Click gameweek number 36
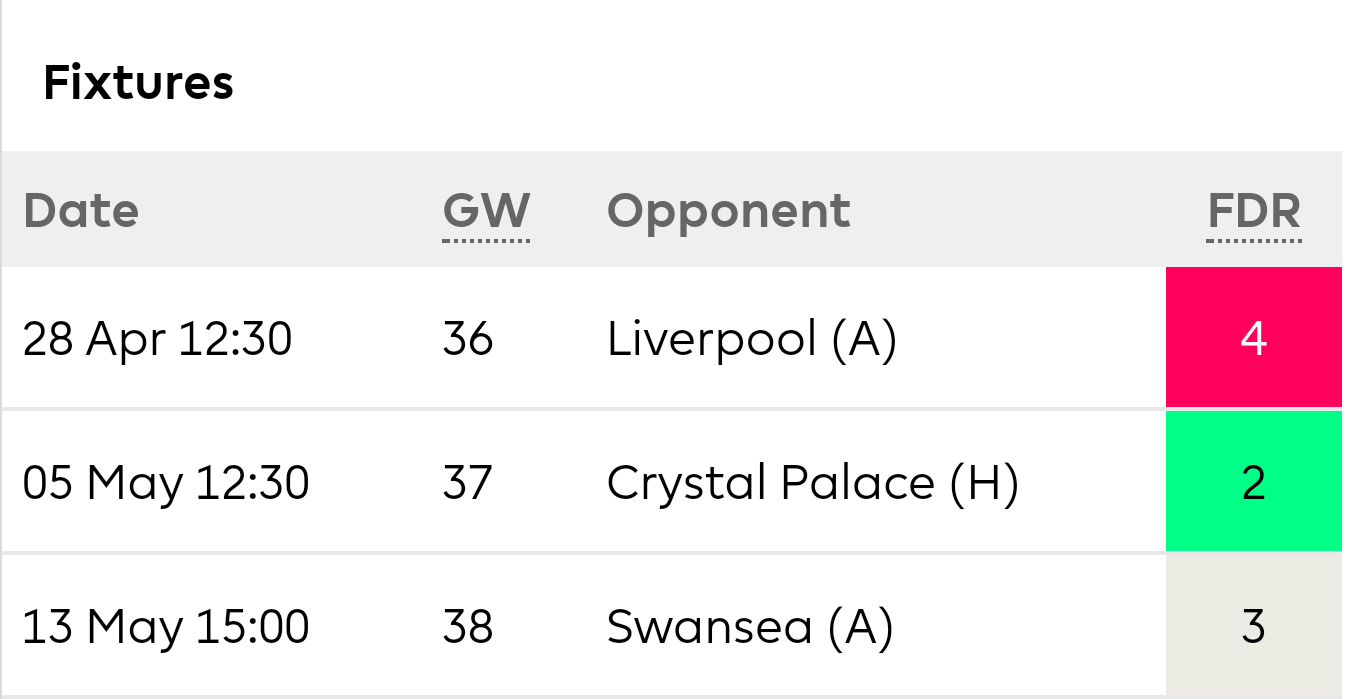 pyautogui.click(x=468, y=339)
